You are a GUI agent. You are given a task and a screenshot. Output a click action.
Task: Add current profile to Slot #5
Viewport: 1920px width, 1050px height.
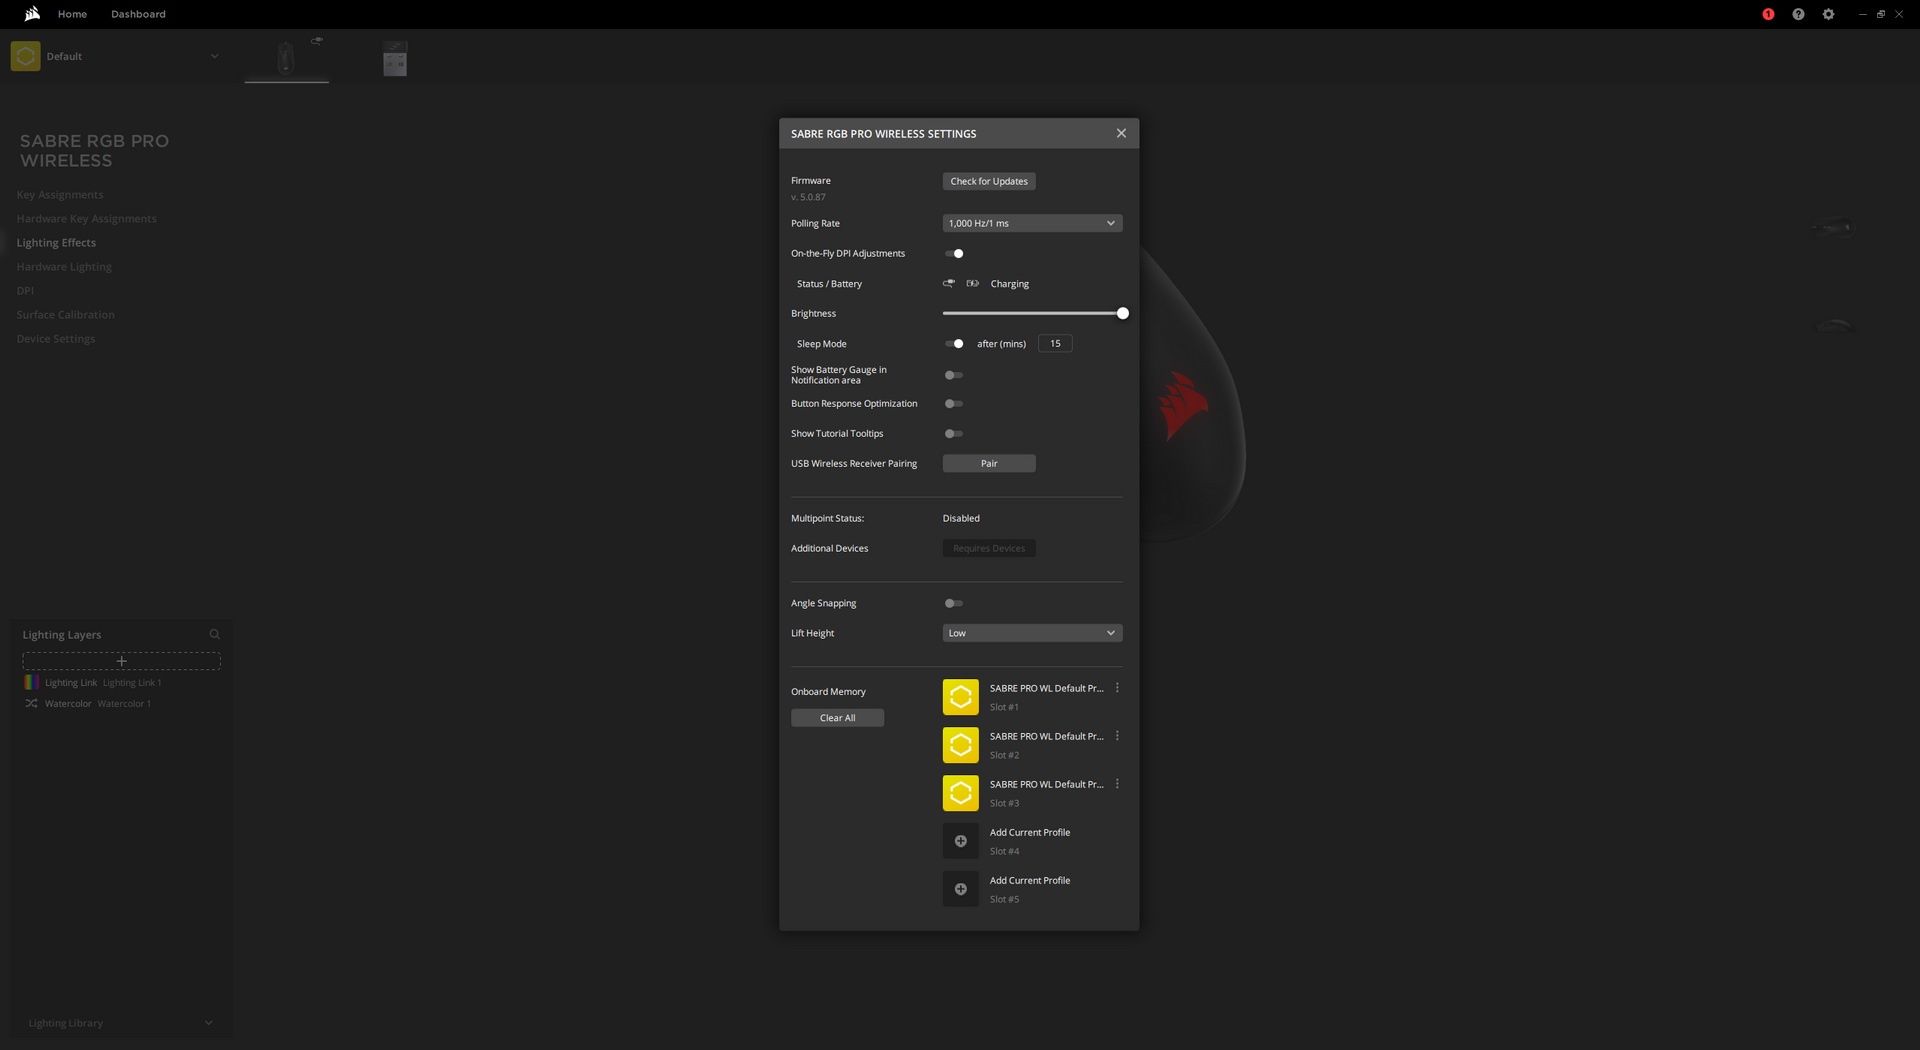click(x=960, y=889)
